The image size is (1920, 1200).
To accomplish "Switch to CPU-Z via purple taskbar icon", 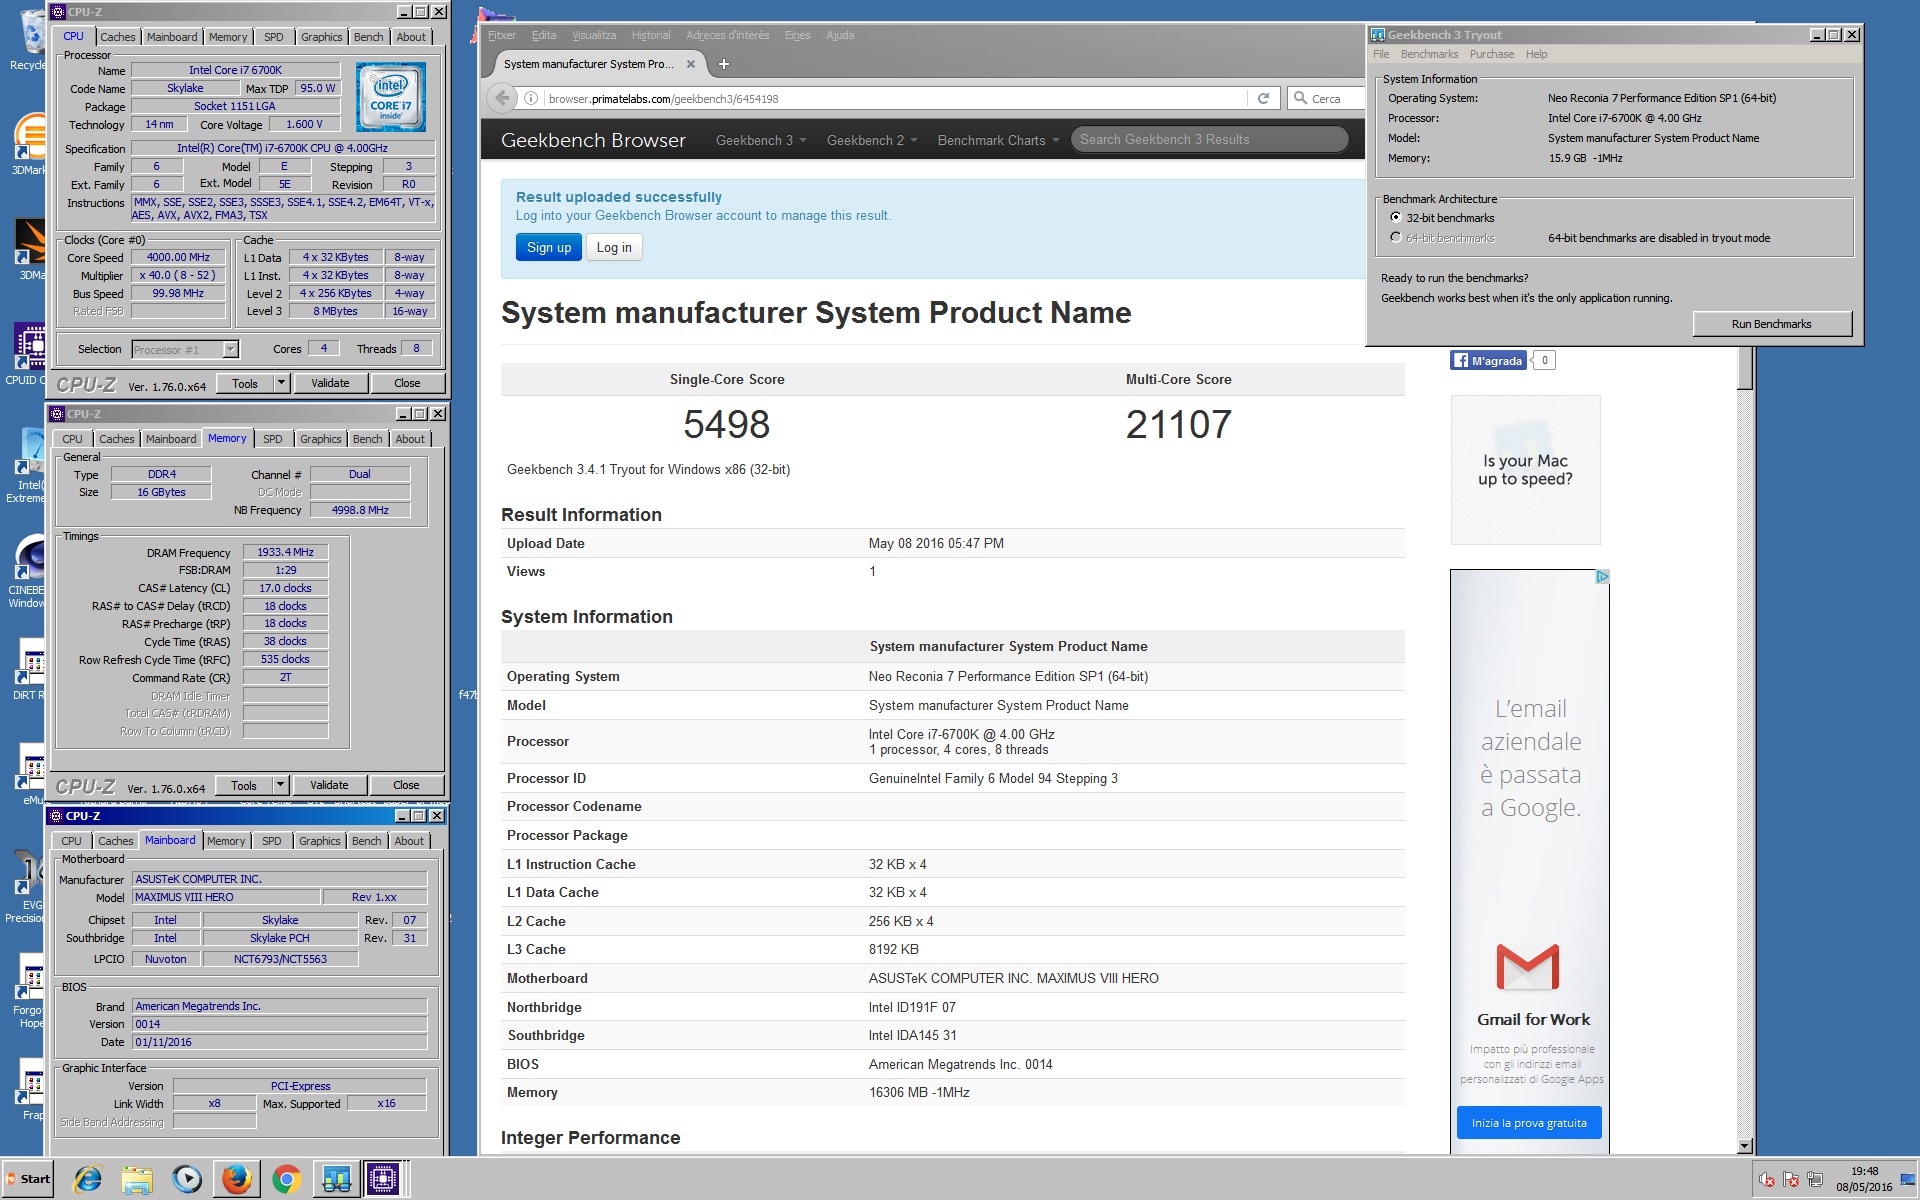I will pyautogui.click(x=383, y=1180).
